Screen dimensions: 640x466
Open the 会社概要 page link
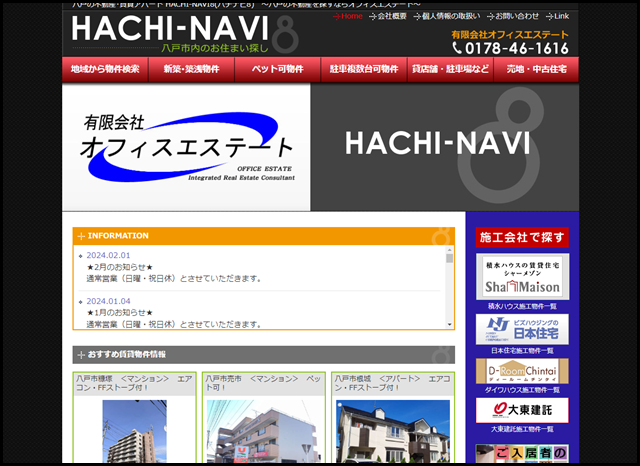coord(388,16)
